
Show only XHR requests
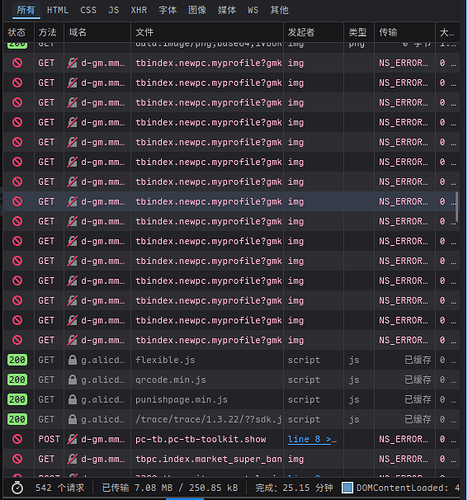coord(139,10)
